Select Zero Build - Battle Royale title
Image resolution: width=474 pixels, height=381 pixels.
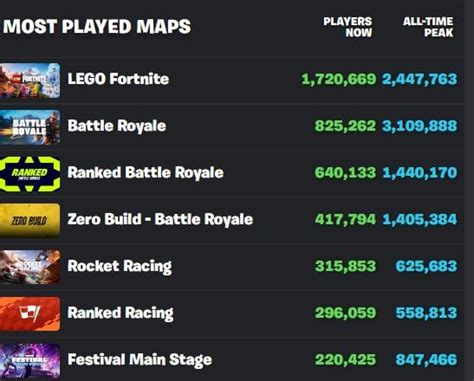click(160, 219)
